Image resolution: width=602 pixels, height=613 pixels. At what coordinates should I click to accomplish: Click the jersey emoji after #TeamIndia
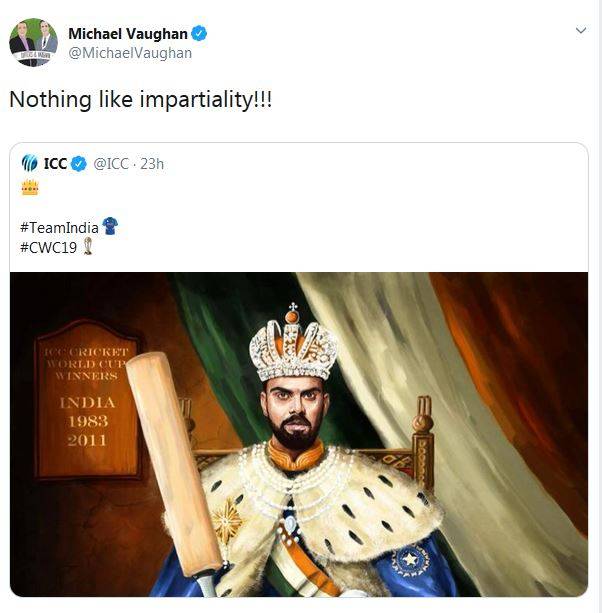110,226
